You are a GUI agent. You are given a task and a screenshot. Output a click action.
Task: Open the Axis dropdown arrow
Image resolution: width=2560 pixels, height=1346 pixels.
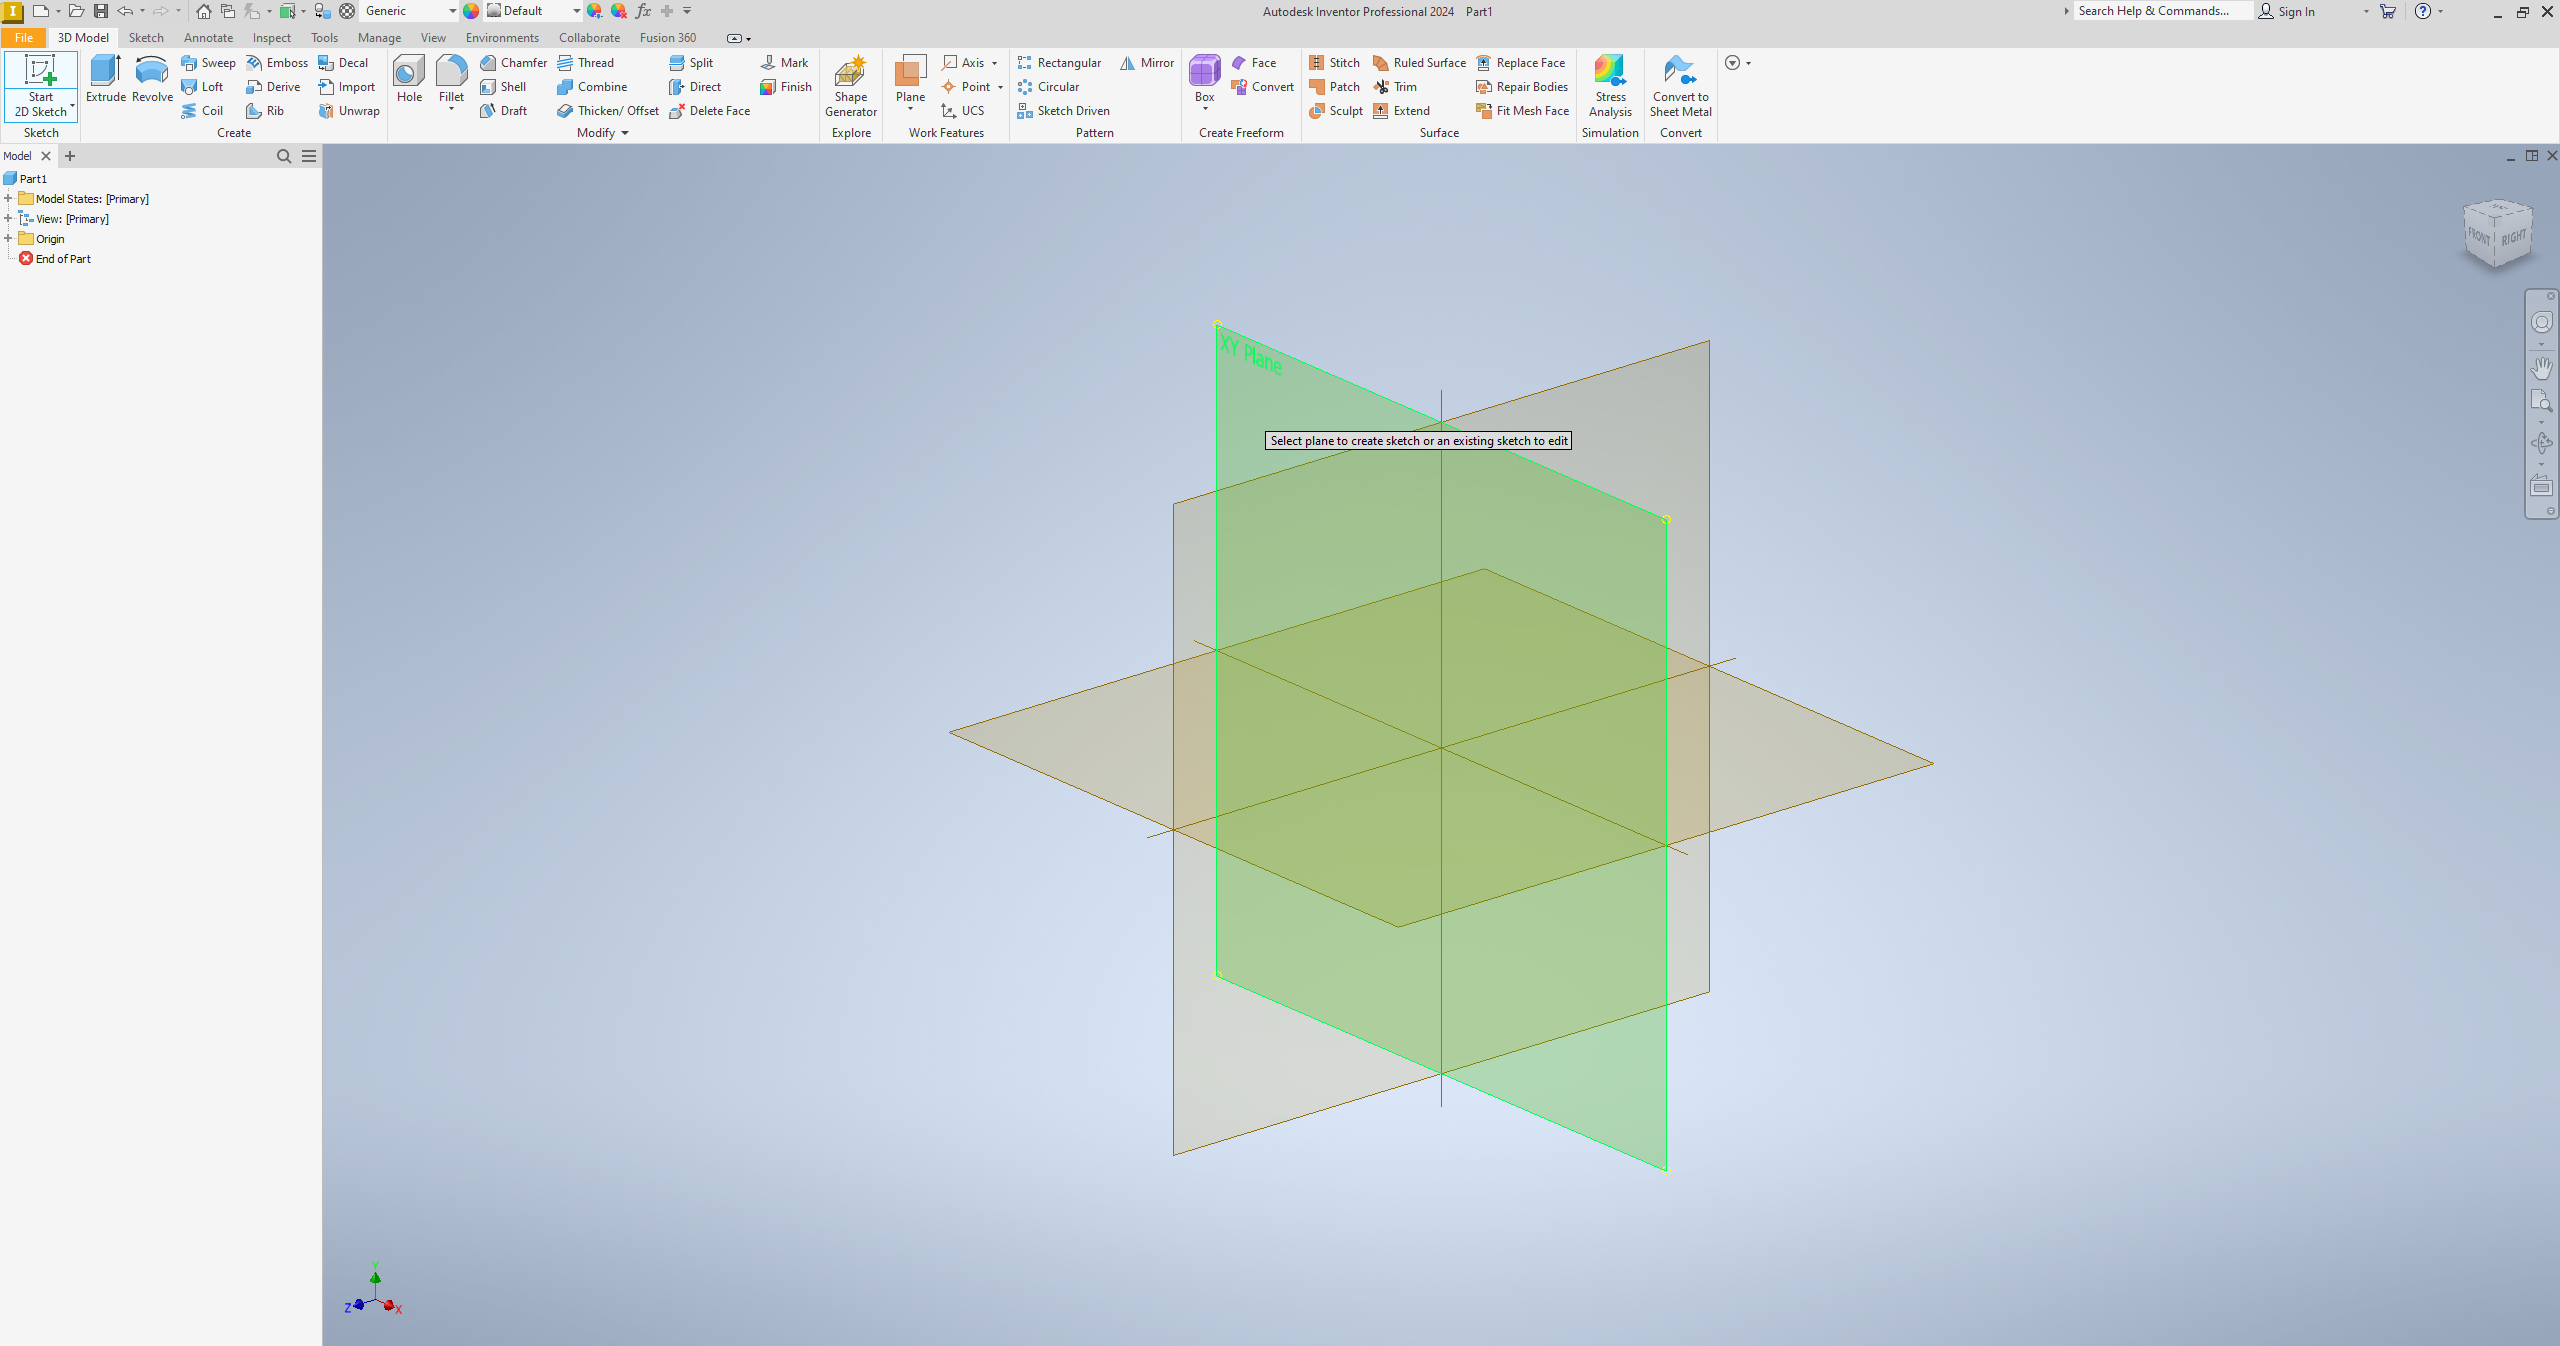(x=994, y=63)
